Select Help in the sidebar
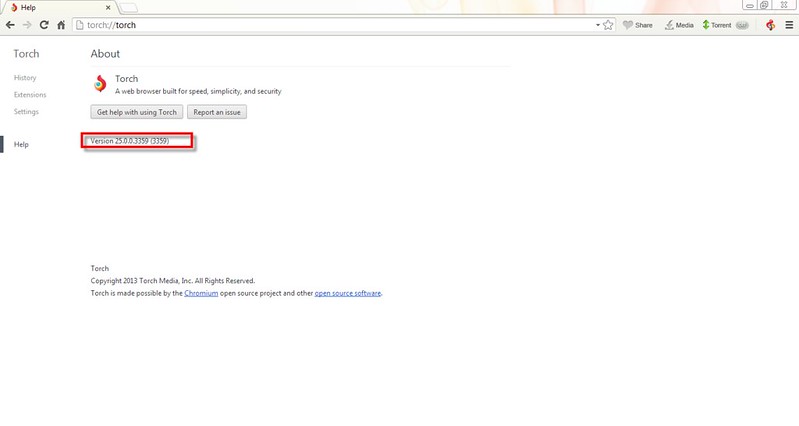Viewport: 799px width, 426px height. (21, 145)
